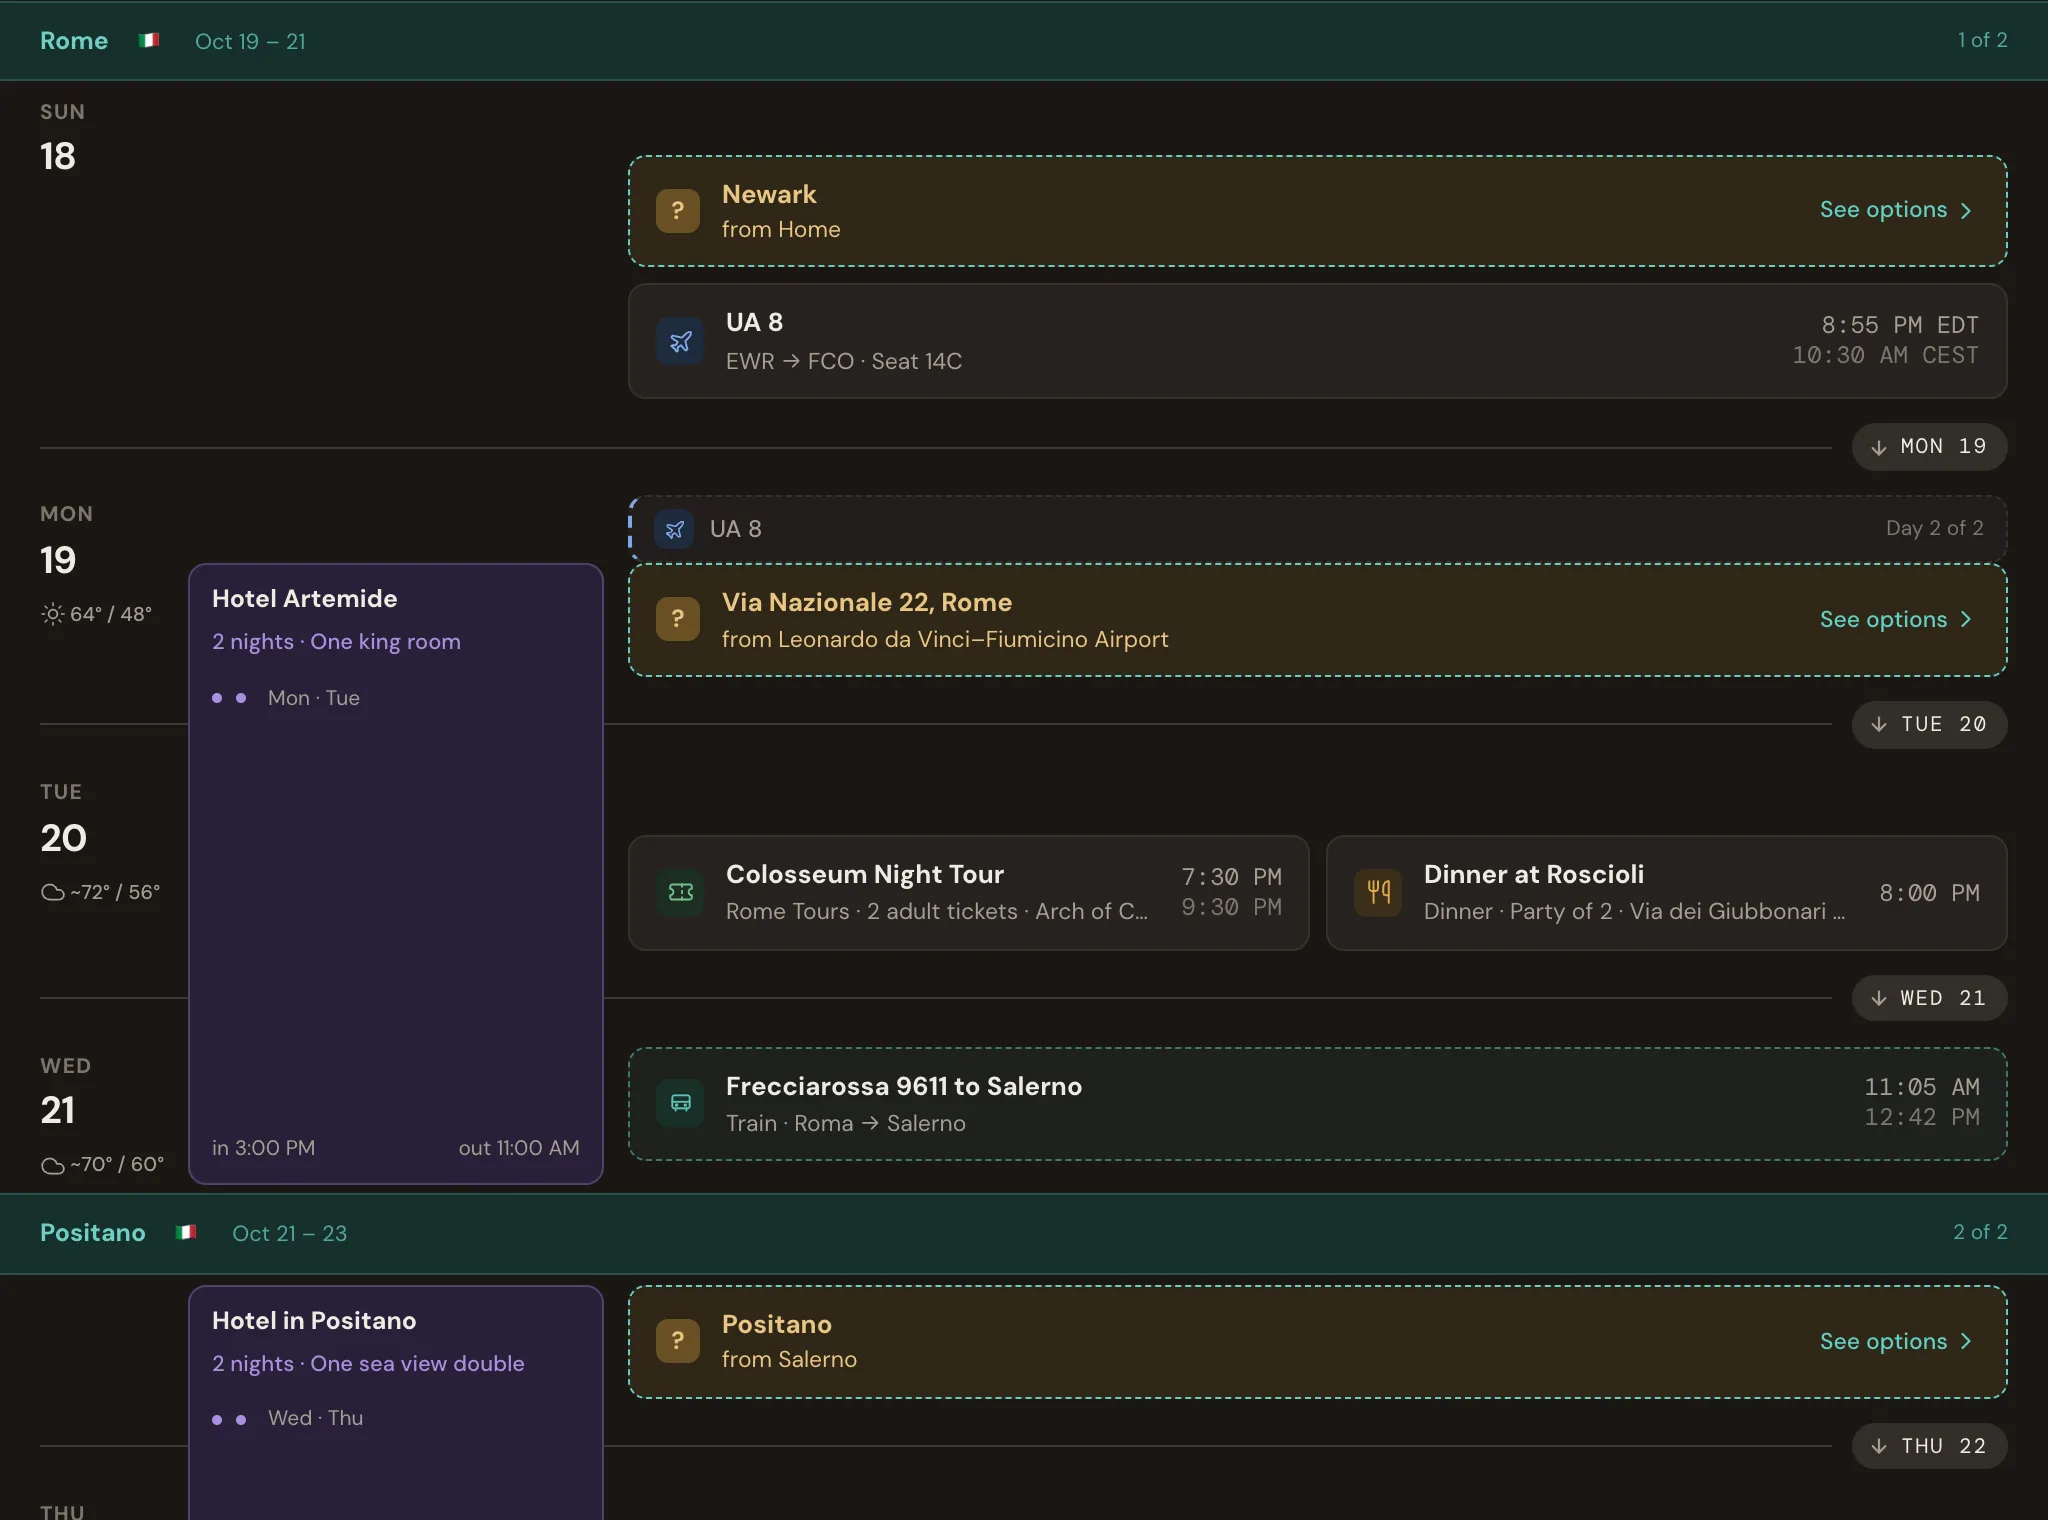Click the ticket icon on Colosseum Night Tour
The image size is (2048, 1520).
coord(680,892)
